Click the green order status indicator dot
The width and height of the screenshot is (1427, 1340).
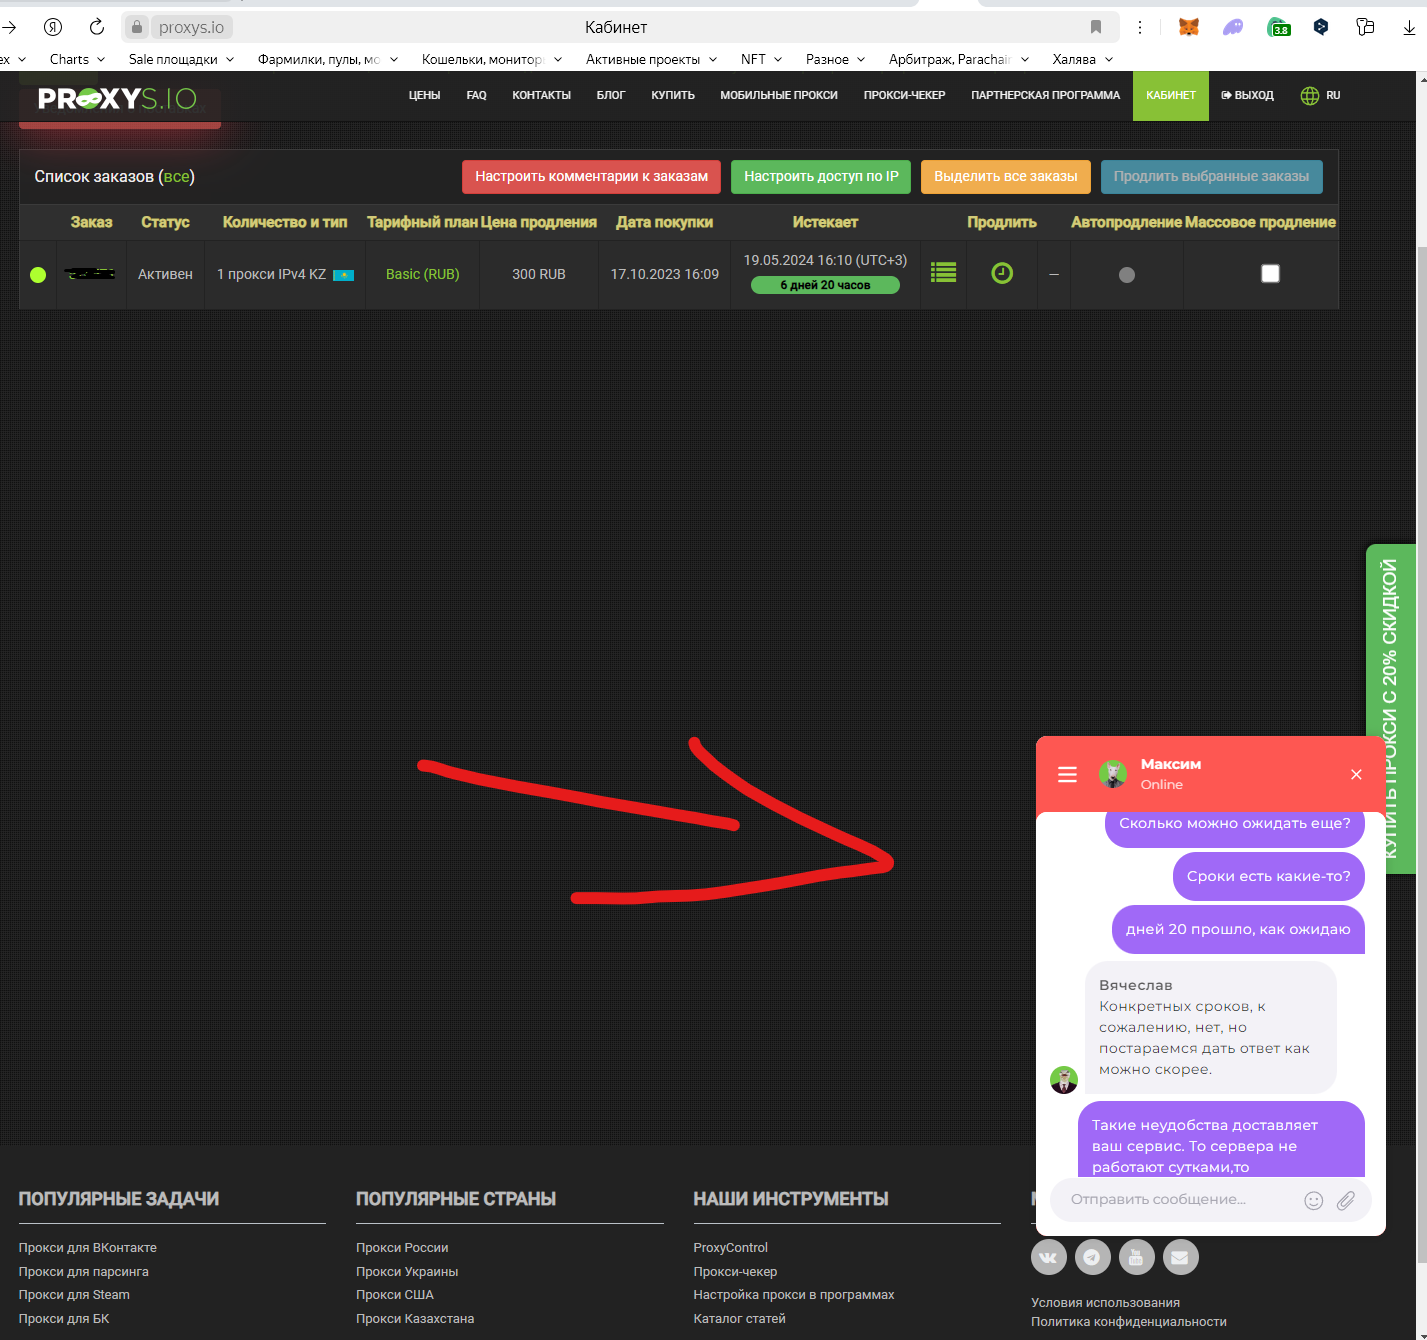pyautogui.click(x=38, y=275)
